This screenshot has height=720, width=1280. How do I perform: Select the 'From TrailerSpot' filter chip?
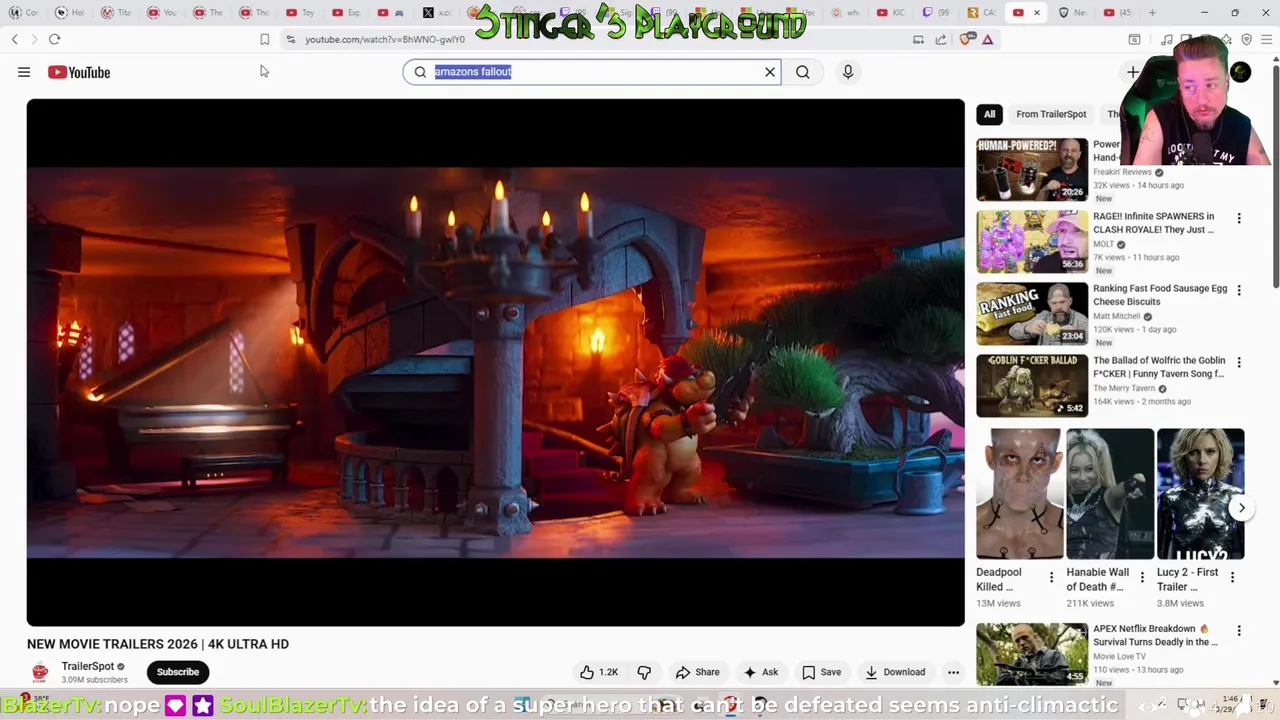tap(1051, 114)
